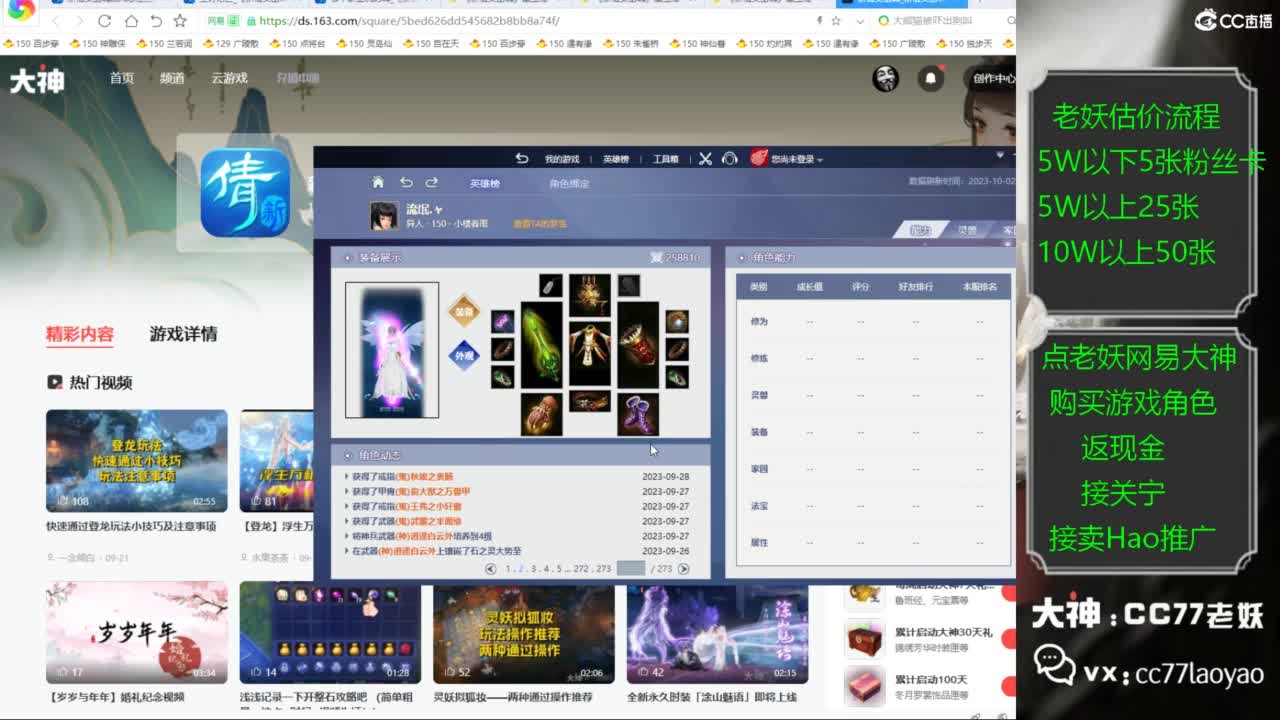Screen dimensions: 1280x720
Task: Inspect the green ring slot left of gloves
Action: coord(502,377)
